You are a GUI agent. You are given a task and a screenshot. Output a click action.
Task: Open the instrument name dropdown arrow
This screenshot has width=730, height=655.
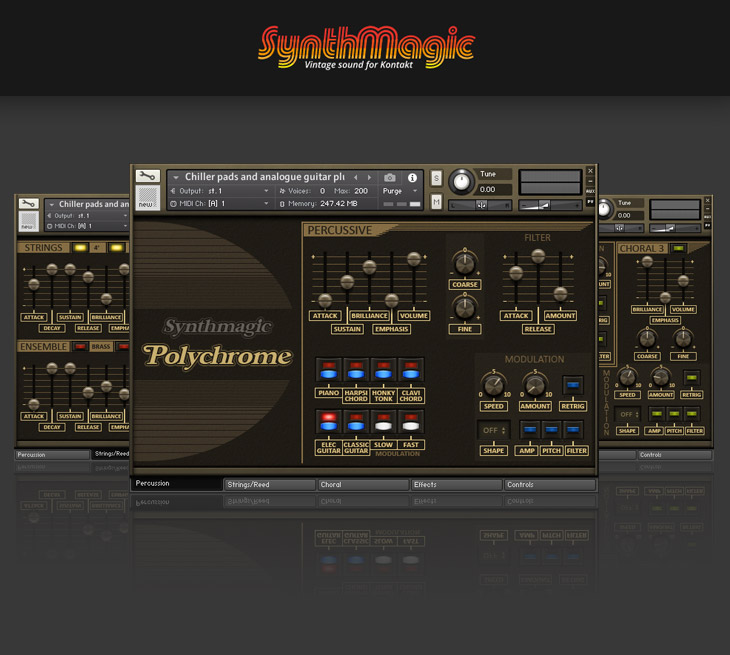coord(176,177)
